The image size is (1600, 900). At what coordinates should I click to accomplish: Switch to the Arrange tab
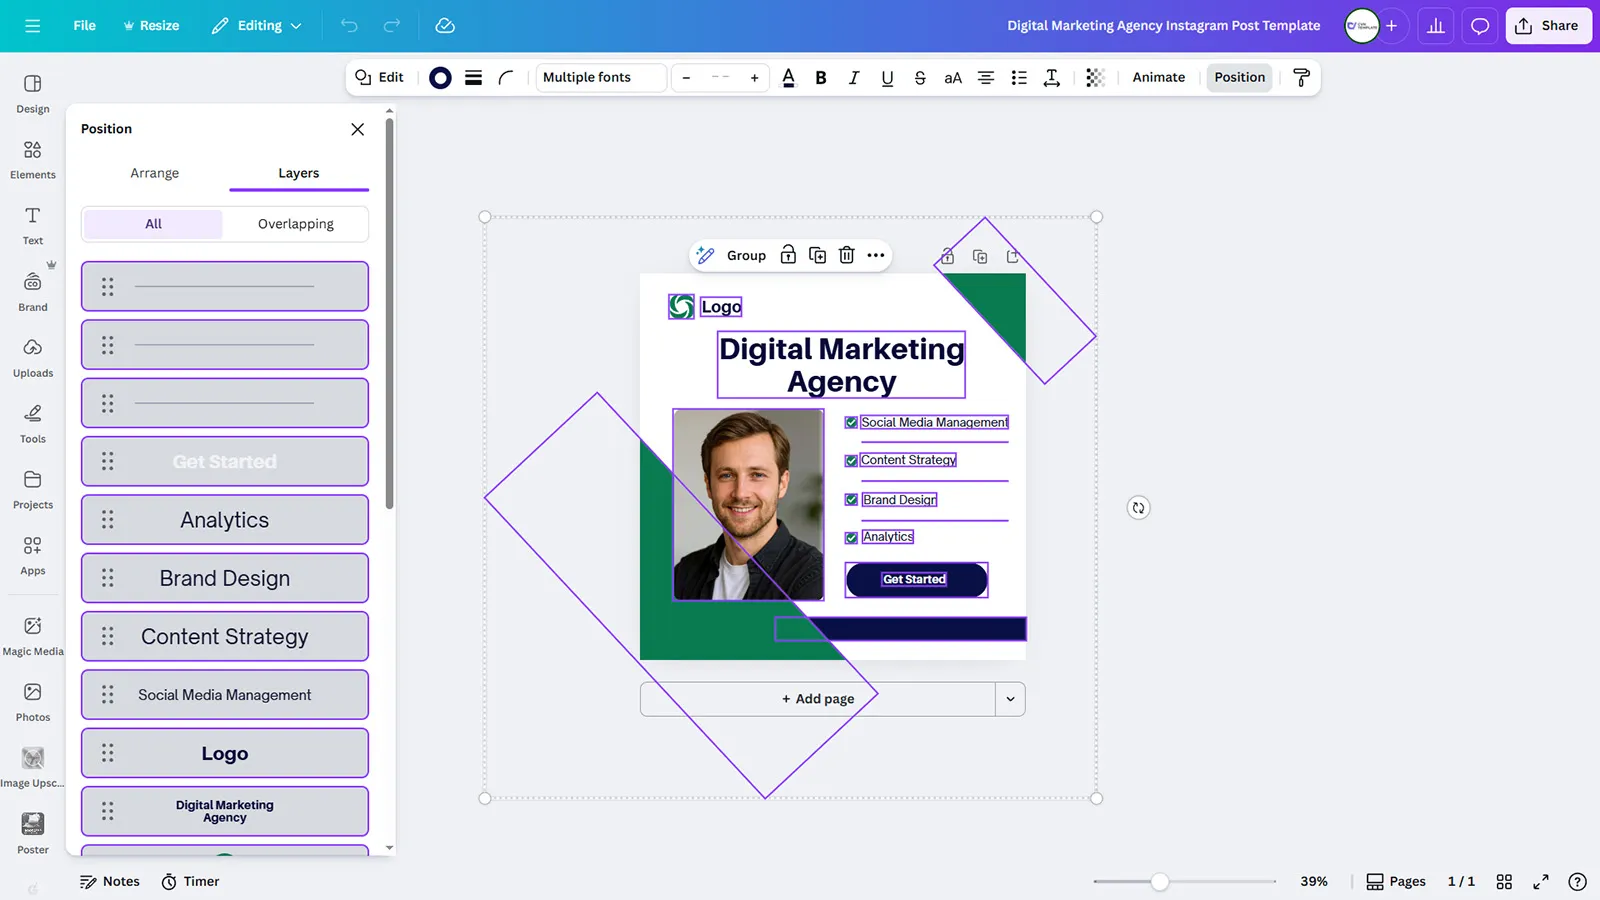[154, 173]
